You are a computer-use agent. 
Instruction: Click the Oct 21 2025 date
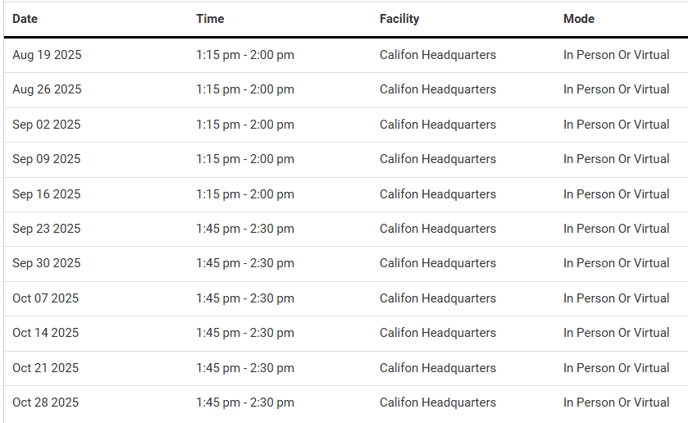[46, 368]
